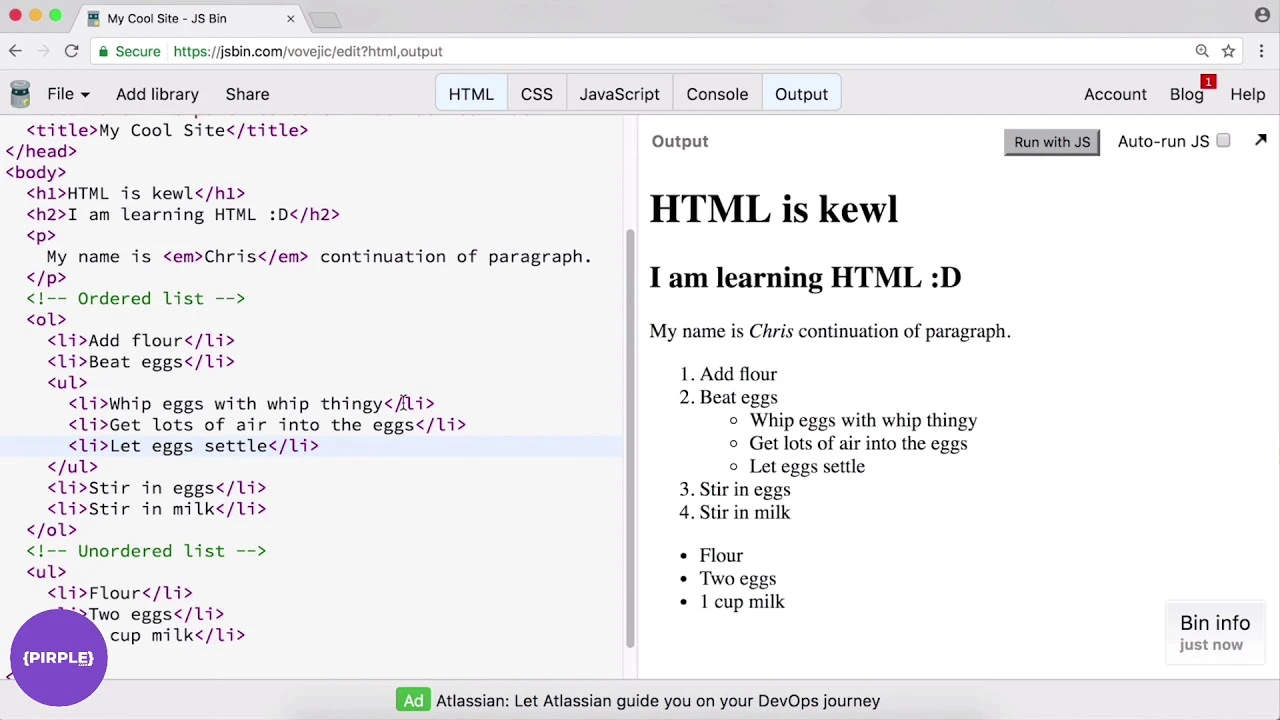Click the secure lock icon
This screenshot has height=720, width=1280.
pos(103,51)
